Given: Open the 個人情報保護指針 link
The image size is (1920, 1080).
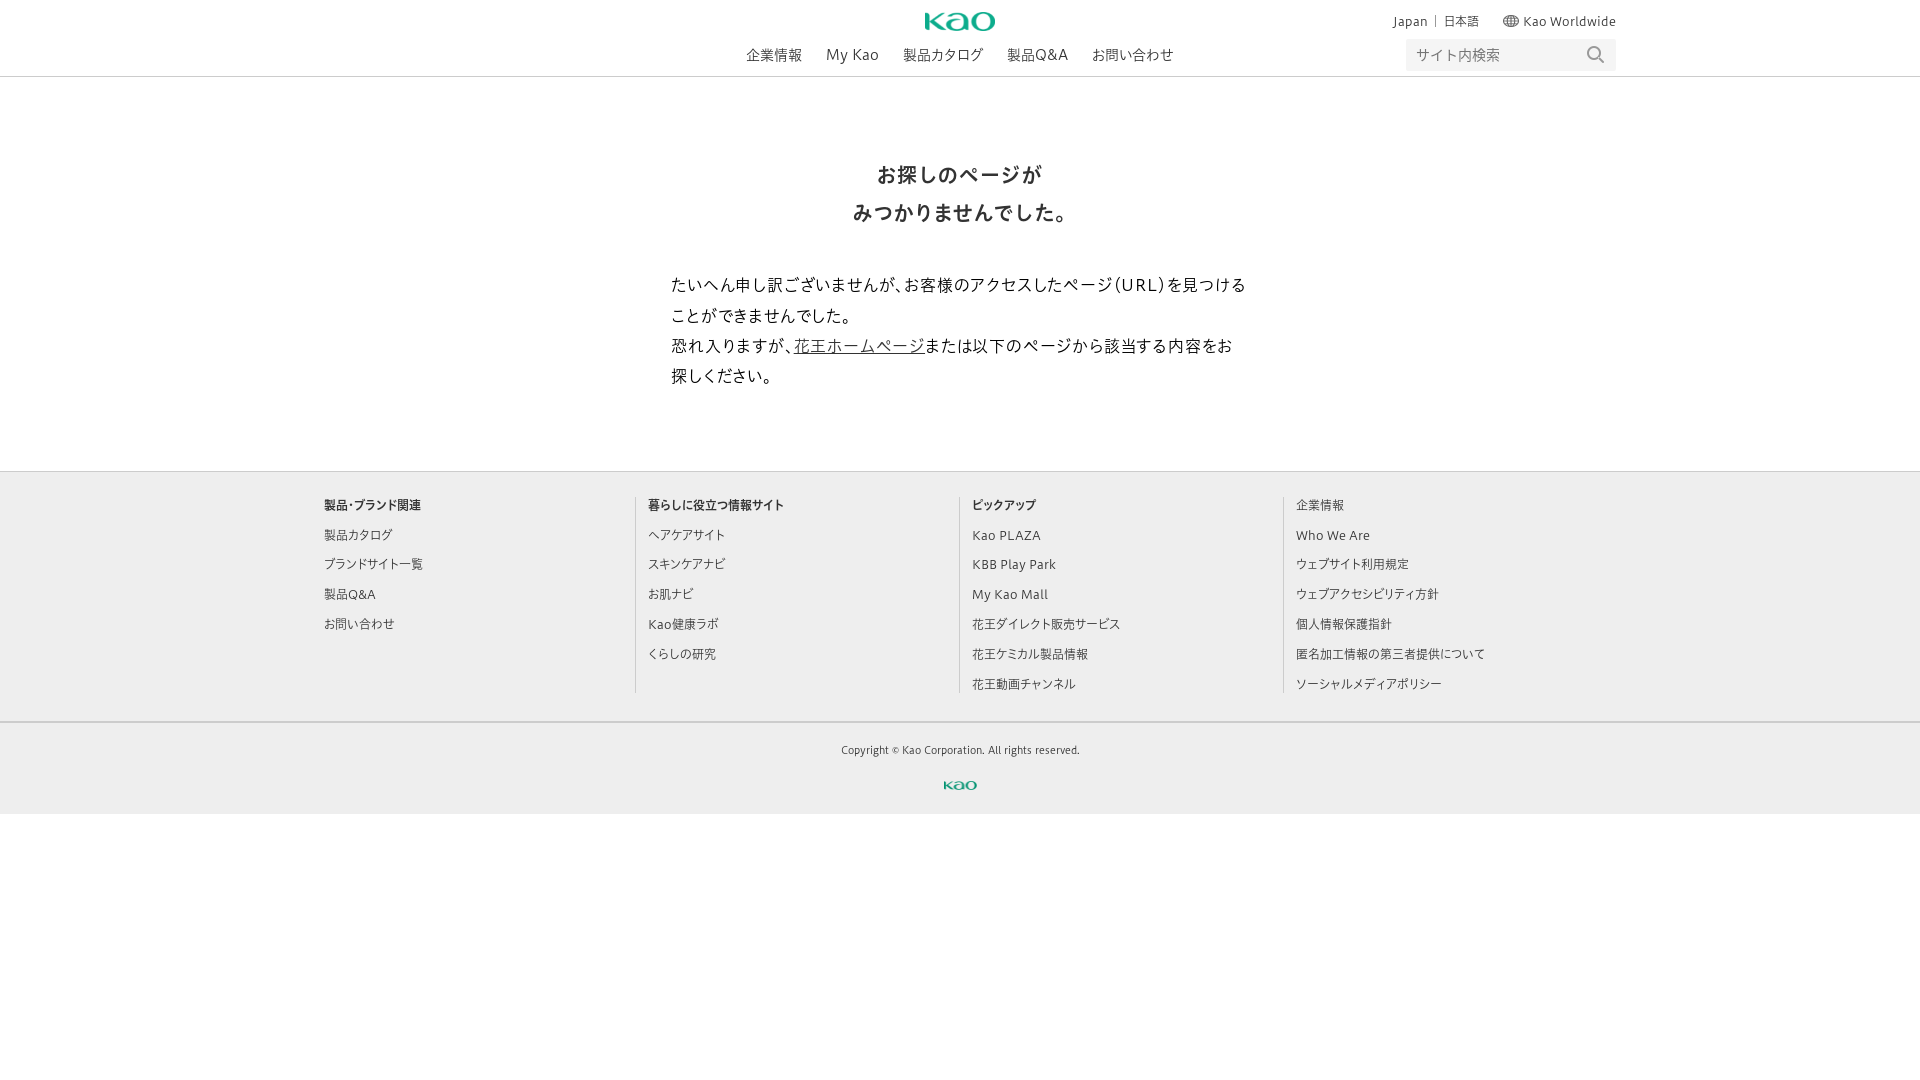Looking at the screenshot, I should click(1343, 624).
